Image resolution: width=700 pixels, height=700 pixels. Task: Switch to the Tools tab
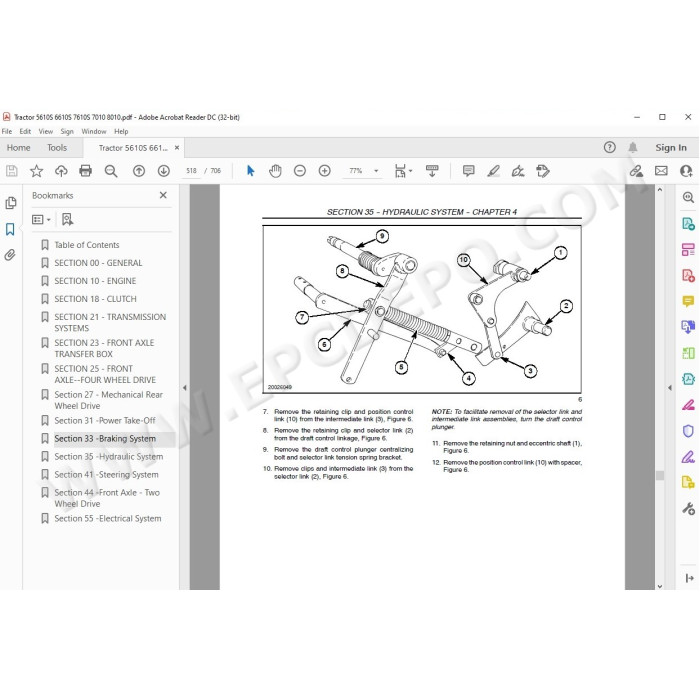[x=57, y=148]
